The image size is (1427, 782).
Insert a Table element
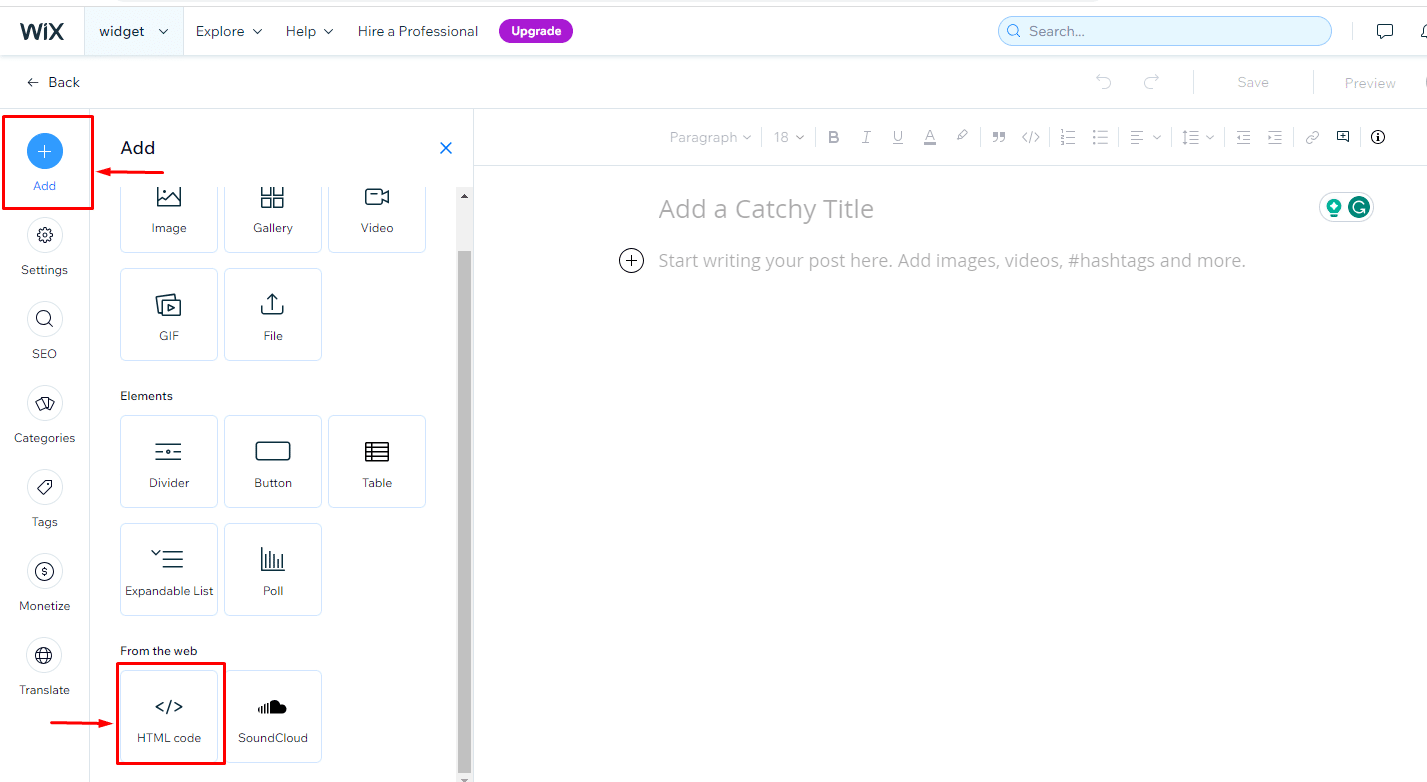pyautogui.click(x=377, y=462)
